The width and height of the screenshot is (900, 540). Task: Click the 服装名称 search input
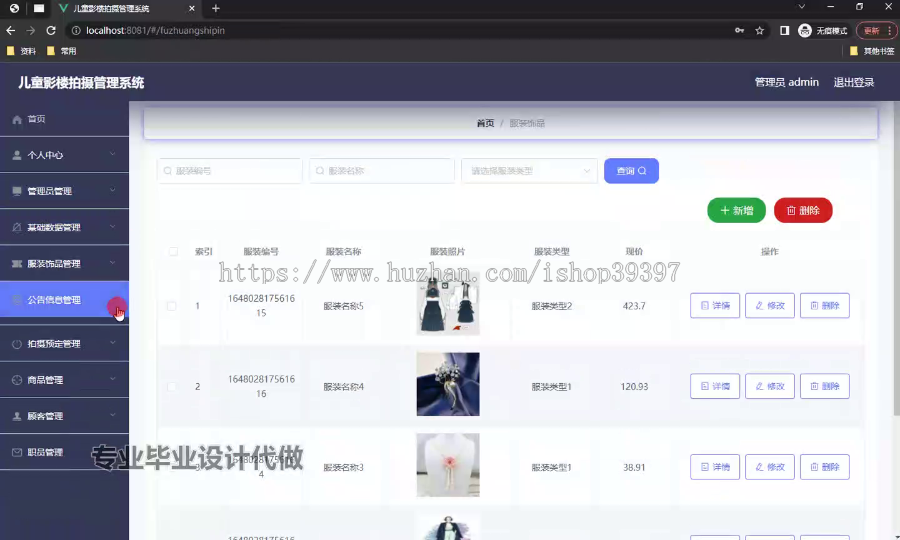point(382,171)
